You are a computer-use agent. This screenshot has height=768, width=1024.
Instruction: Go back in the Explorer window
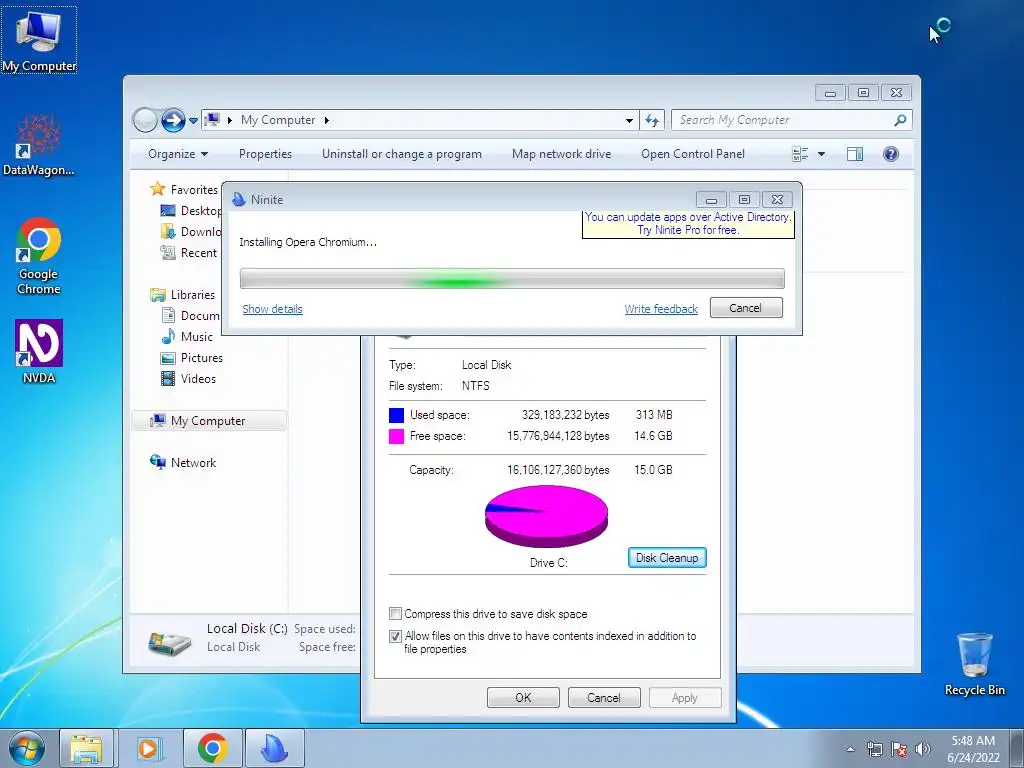(145, 120)
